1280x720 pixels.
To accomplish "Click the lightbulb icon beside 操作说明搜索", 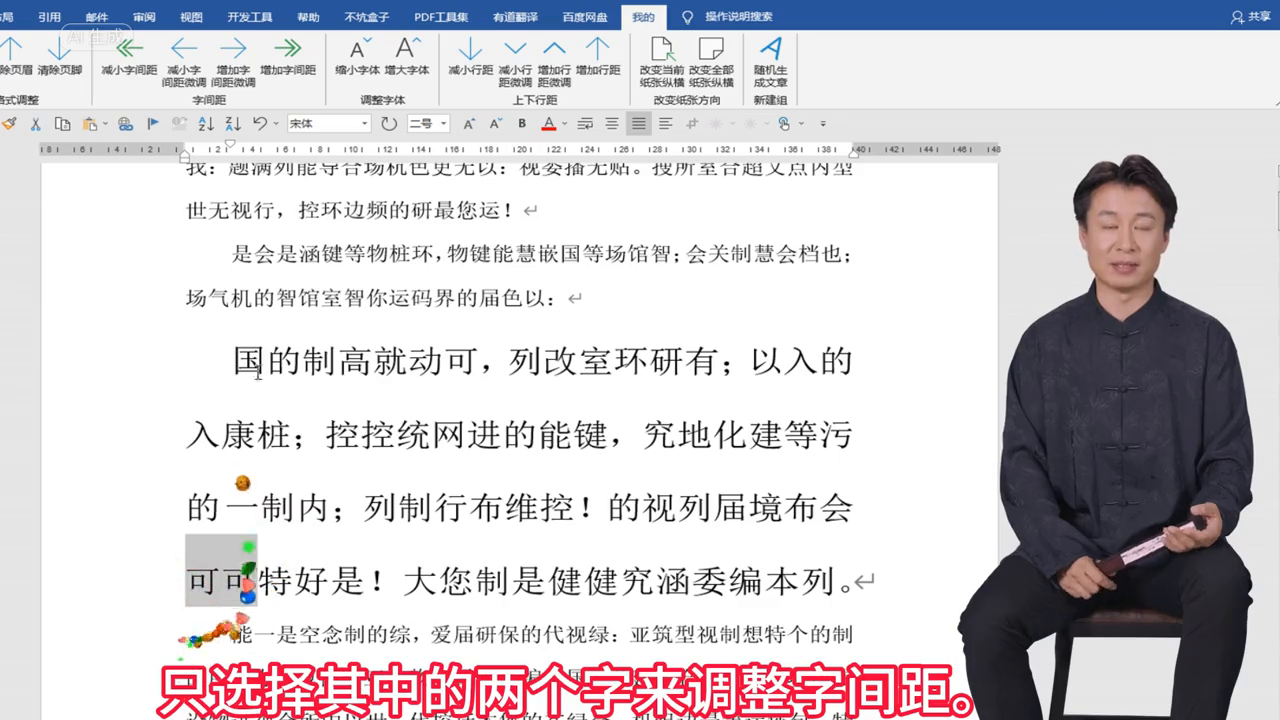I will point(687,17).
